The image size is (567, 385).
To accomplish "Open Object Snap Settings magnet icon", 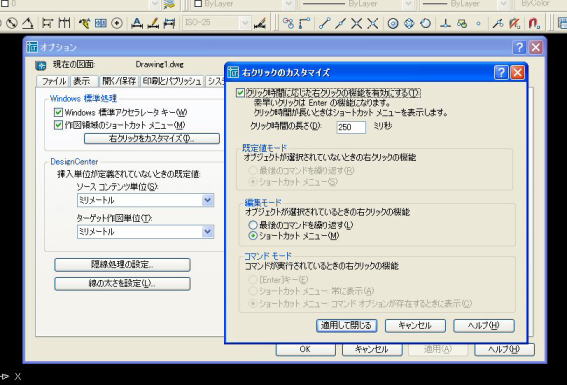I will click(x=534, y=23).
